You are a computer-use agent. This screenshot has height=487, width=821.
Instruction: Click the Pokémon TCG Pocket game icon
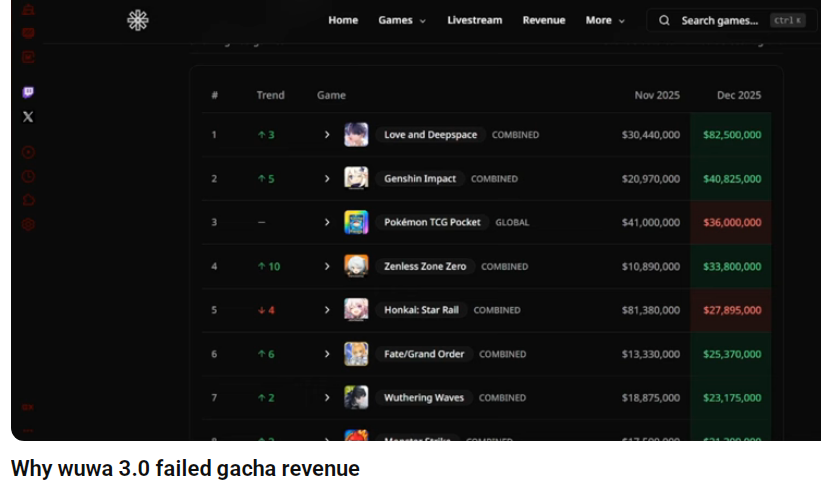(356, 222)
